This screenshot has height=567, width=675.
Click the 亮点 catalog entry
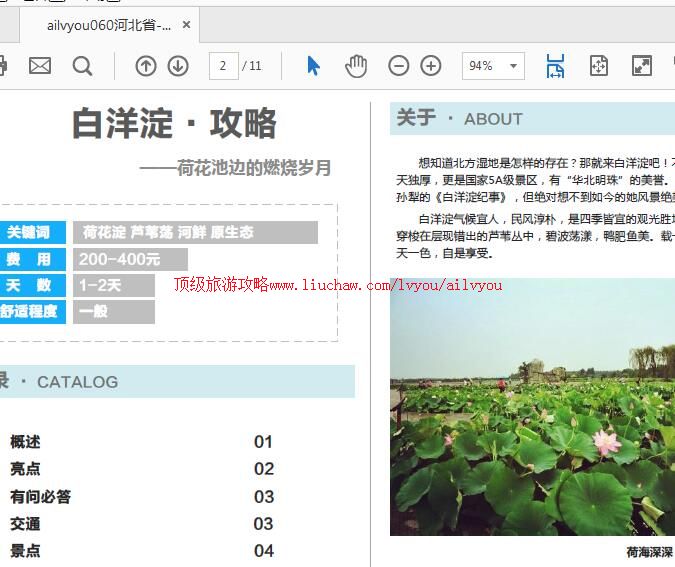click(x=26, y=469)
